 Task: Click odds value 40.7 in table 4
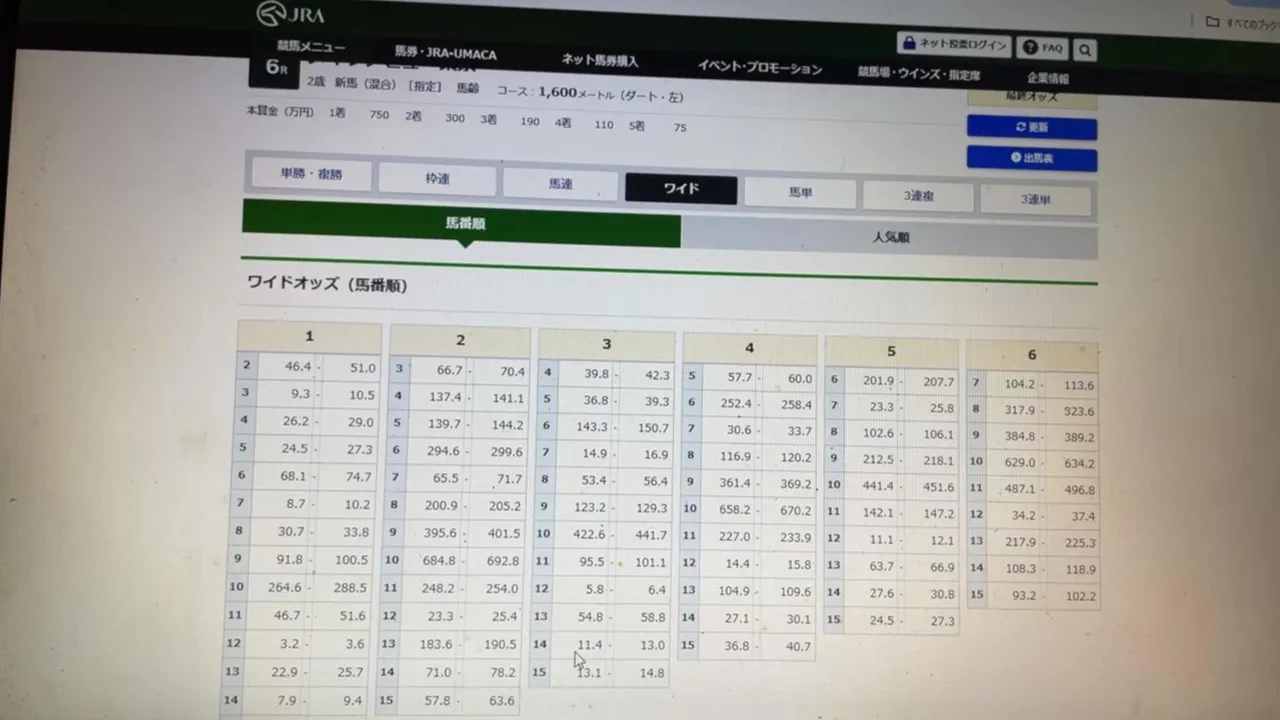click(799, 647)
